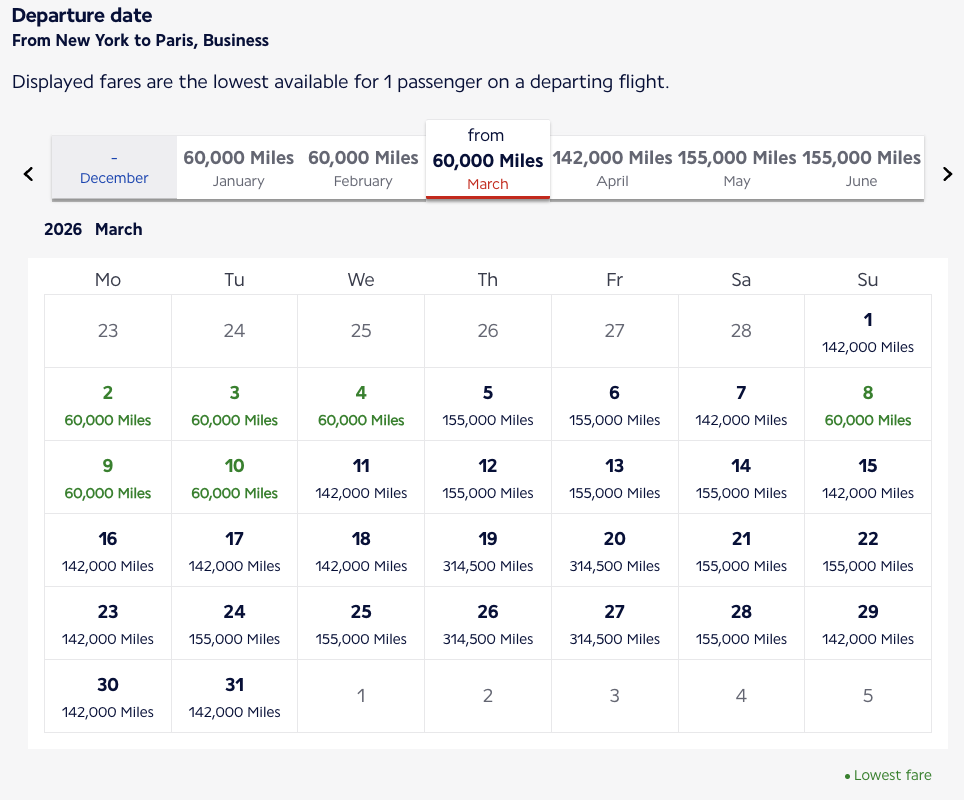Switch to the January fares tab

click(238, 166)
